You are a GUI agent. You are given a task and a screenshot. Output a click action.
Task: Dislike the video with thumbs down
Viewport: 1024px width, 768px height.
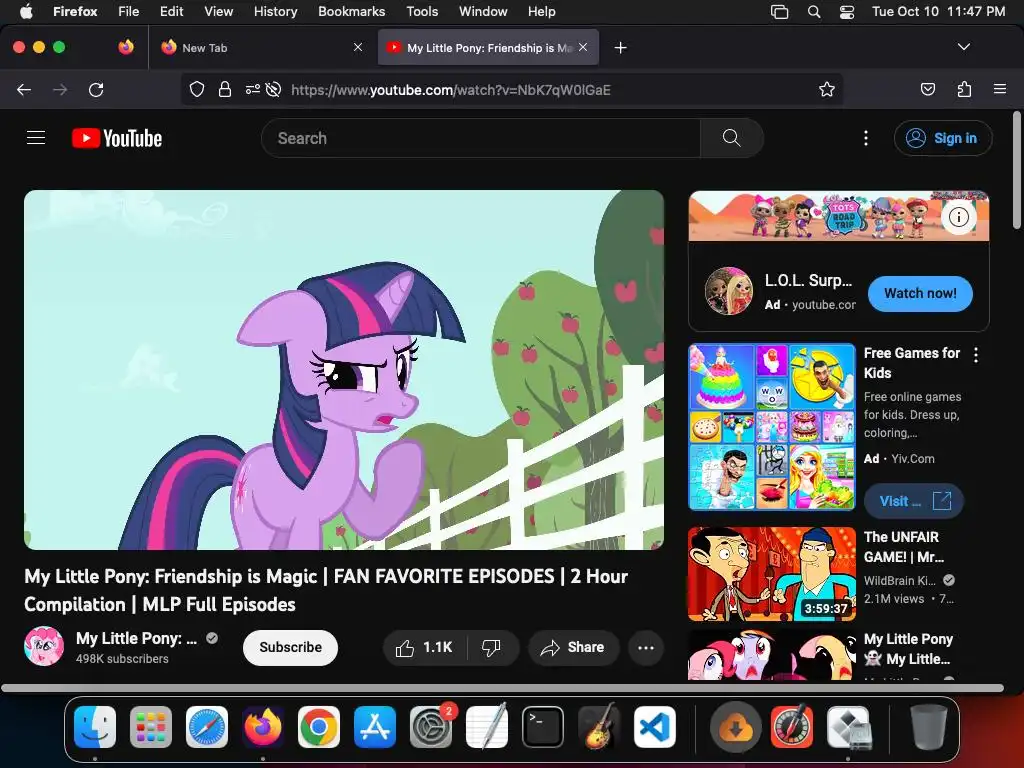[x=492, y=647]
